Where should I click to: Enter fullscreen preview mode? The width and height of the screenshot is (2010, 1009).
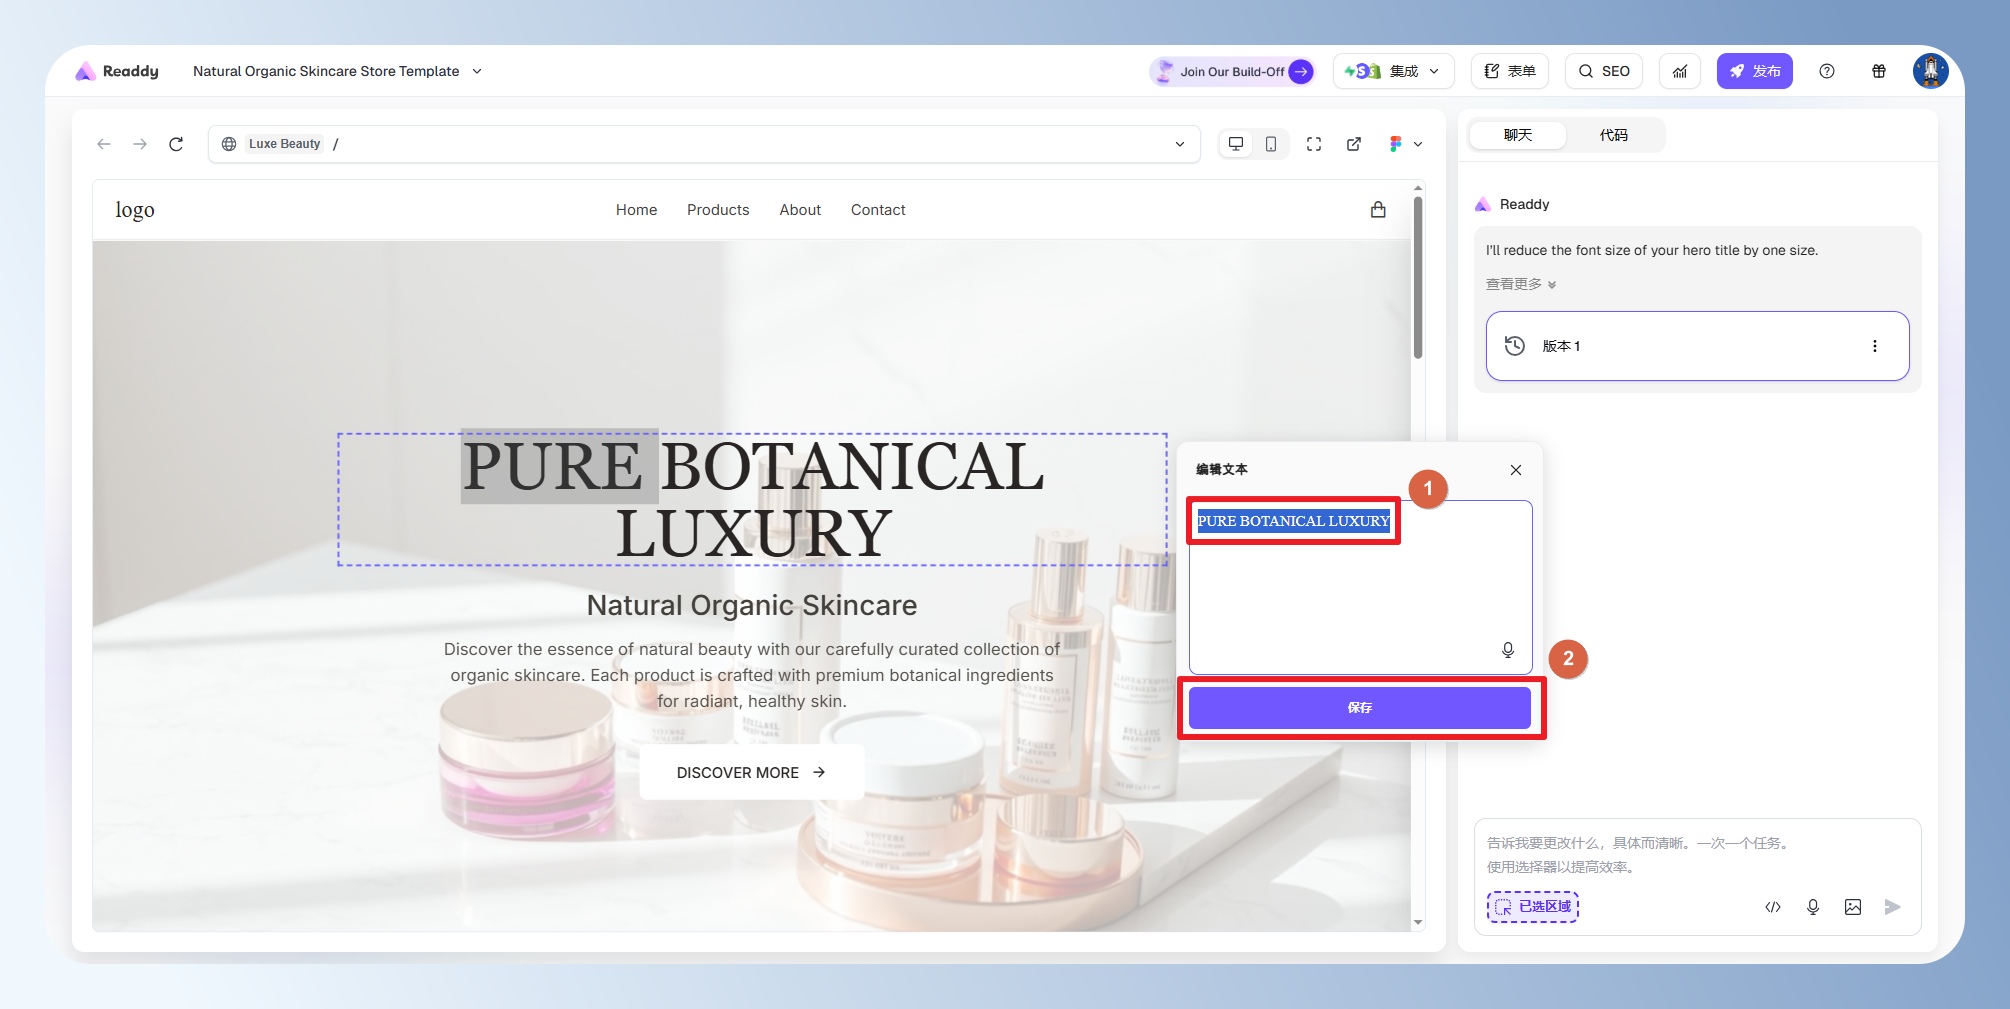(1314, 144)
